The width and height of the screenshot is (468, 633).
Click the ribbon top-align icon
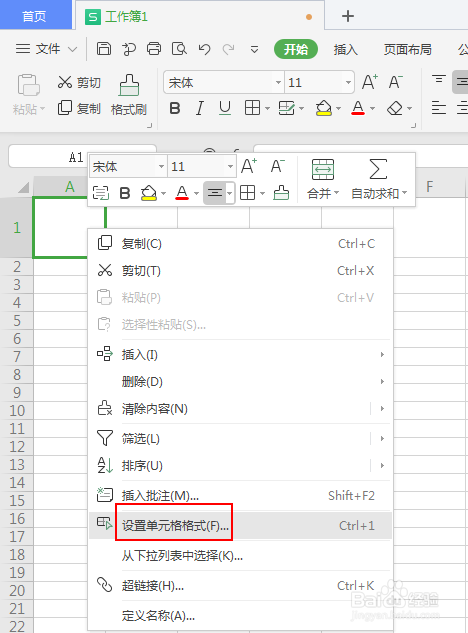(439, 79)
